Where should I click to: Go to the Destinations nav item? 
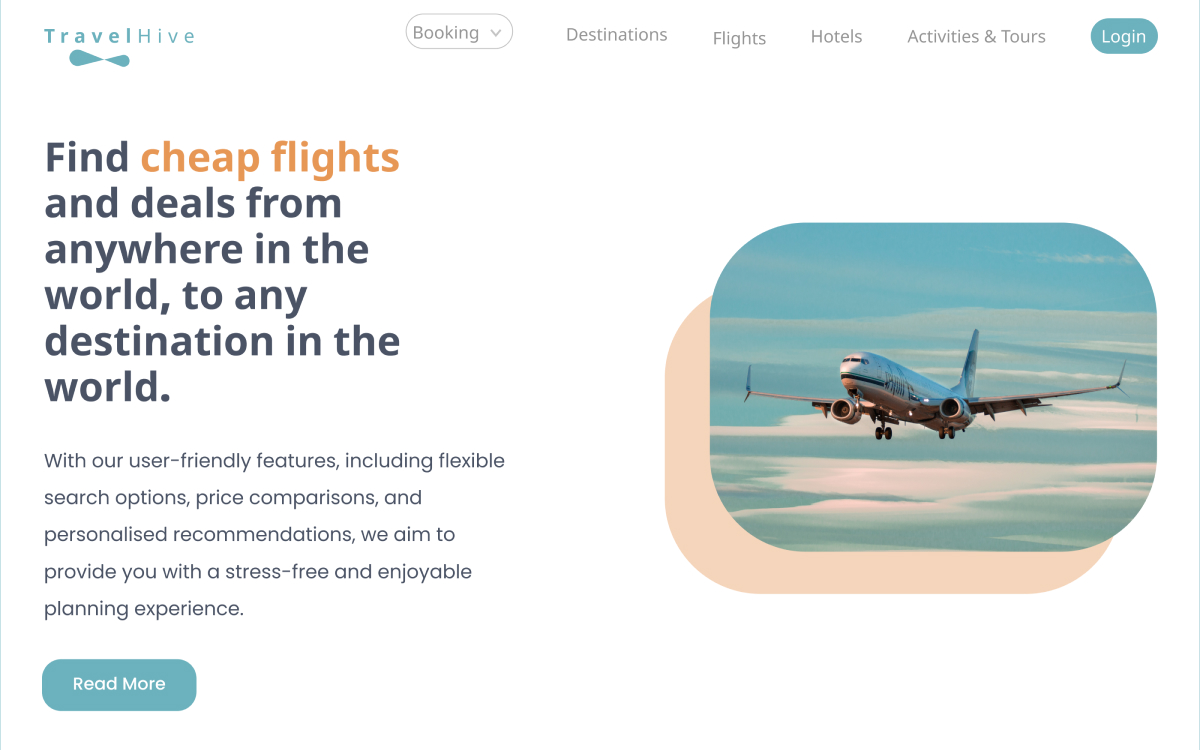(x=617, y=35)
